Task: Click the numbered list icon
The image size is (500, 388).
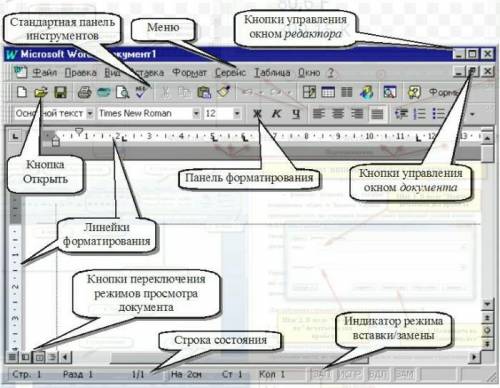Action: point(419,114)
